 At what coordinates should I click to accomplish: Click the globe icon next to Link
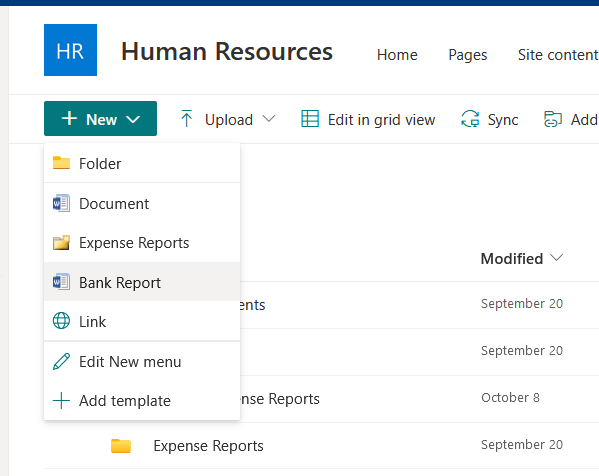tap(61, 321)
